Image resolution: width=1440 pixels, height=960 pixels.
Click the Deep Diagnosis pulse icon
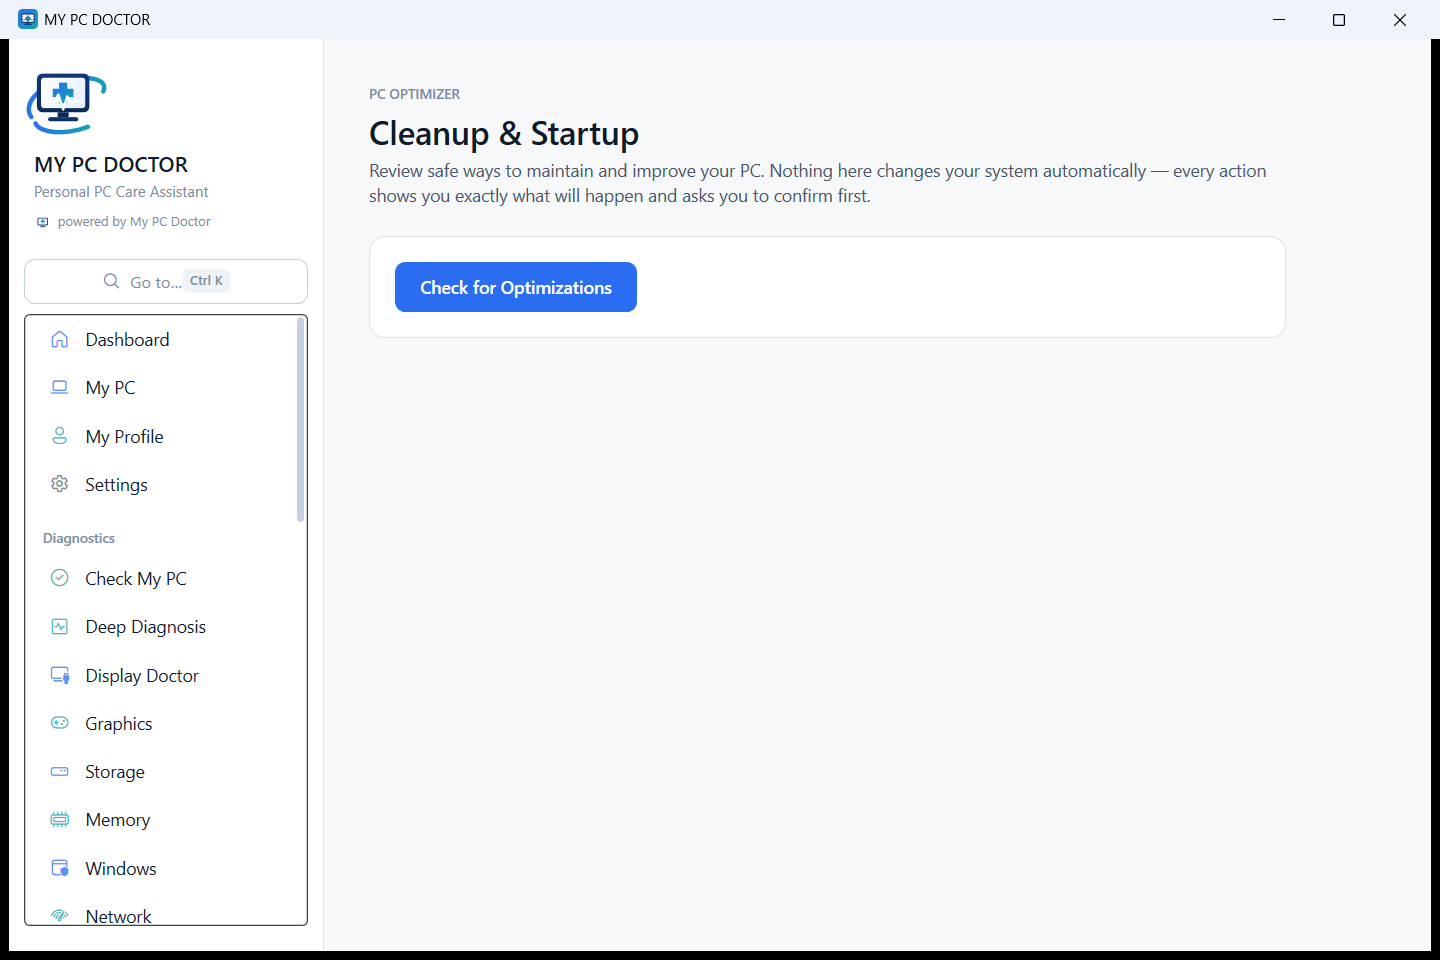pos(60,627)
